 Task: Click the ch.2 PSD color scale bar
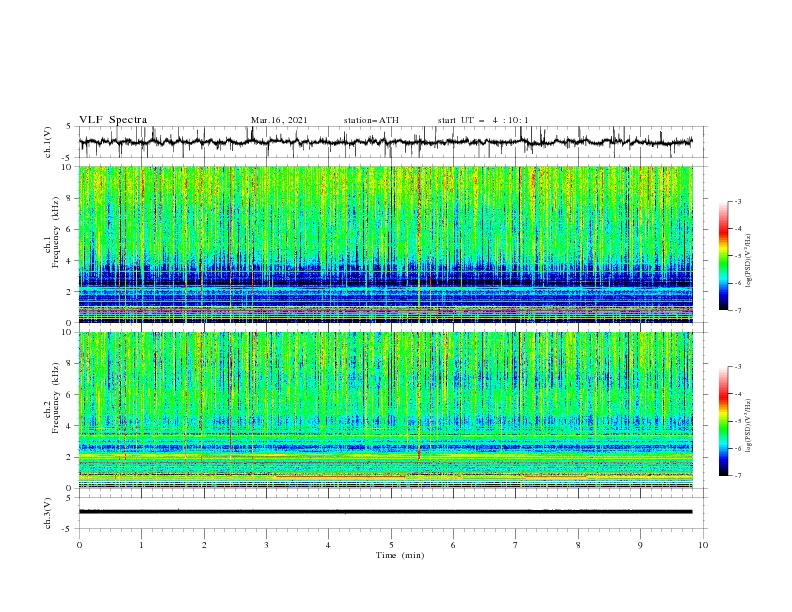tap(724, 421)
